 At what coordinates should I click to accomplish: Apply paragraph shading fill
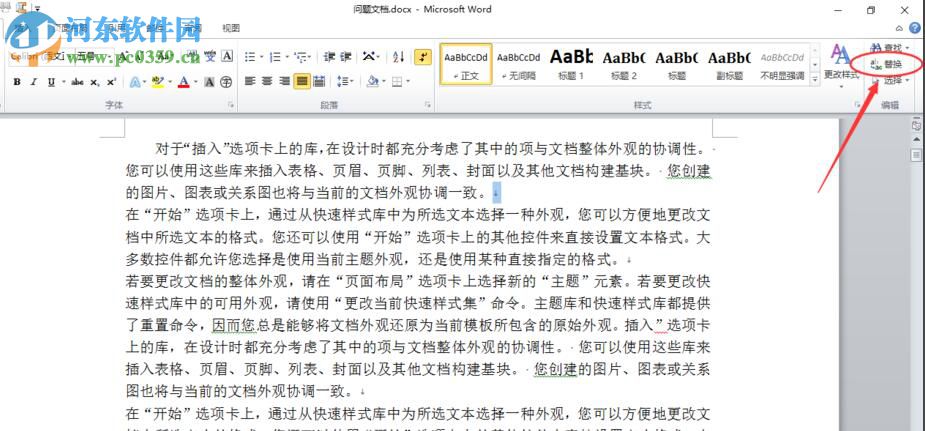tap(372, 81)
